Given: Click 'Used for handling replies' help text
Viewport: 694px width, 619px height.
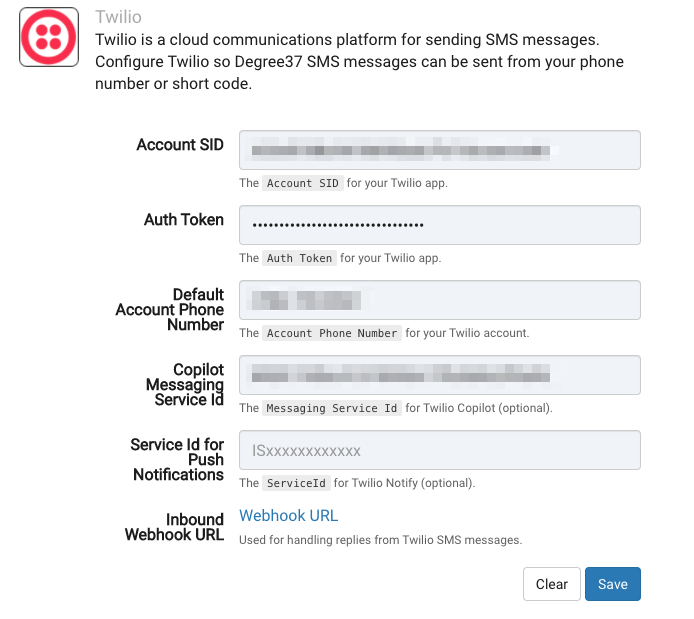Looking at the screenshot, I should [x=381, y=540].
